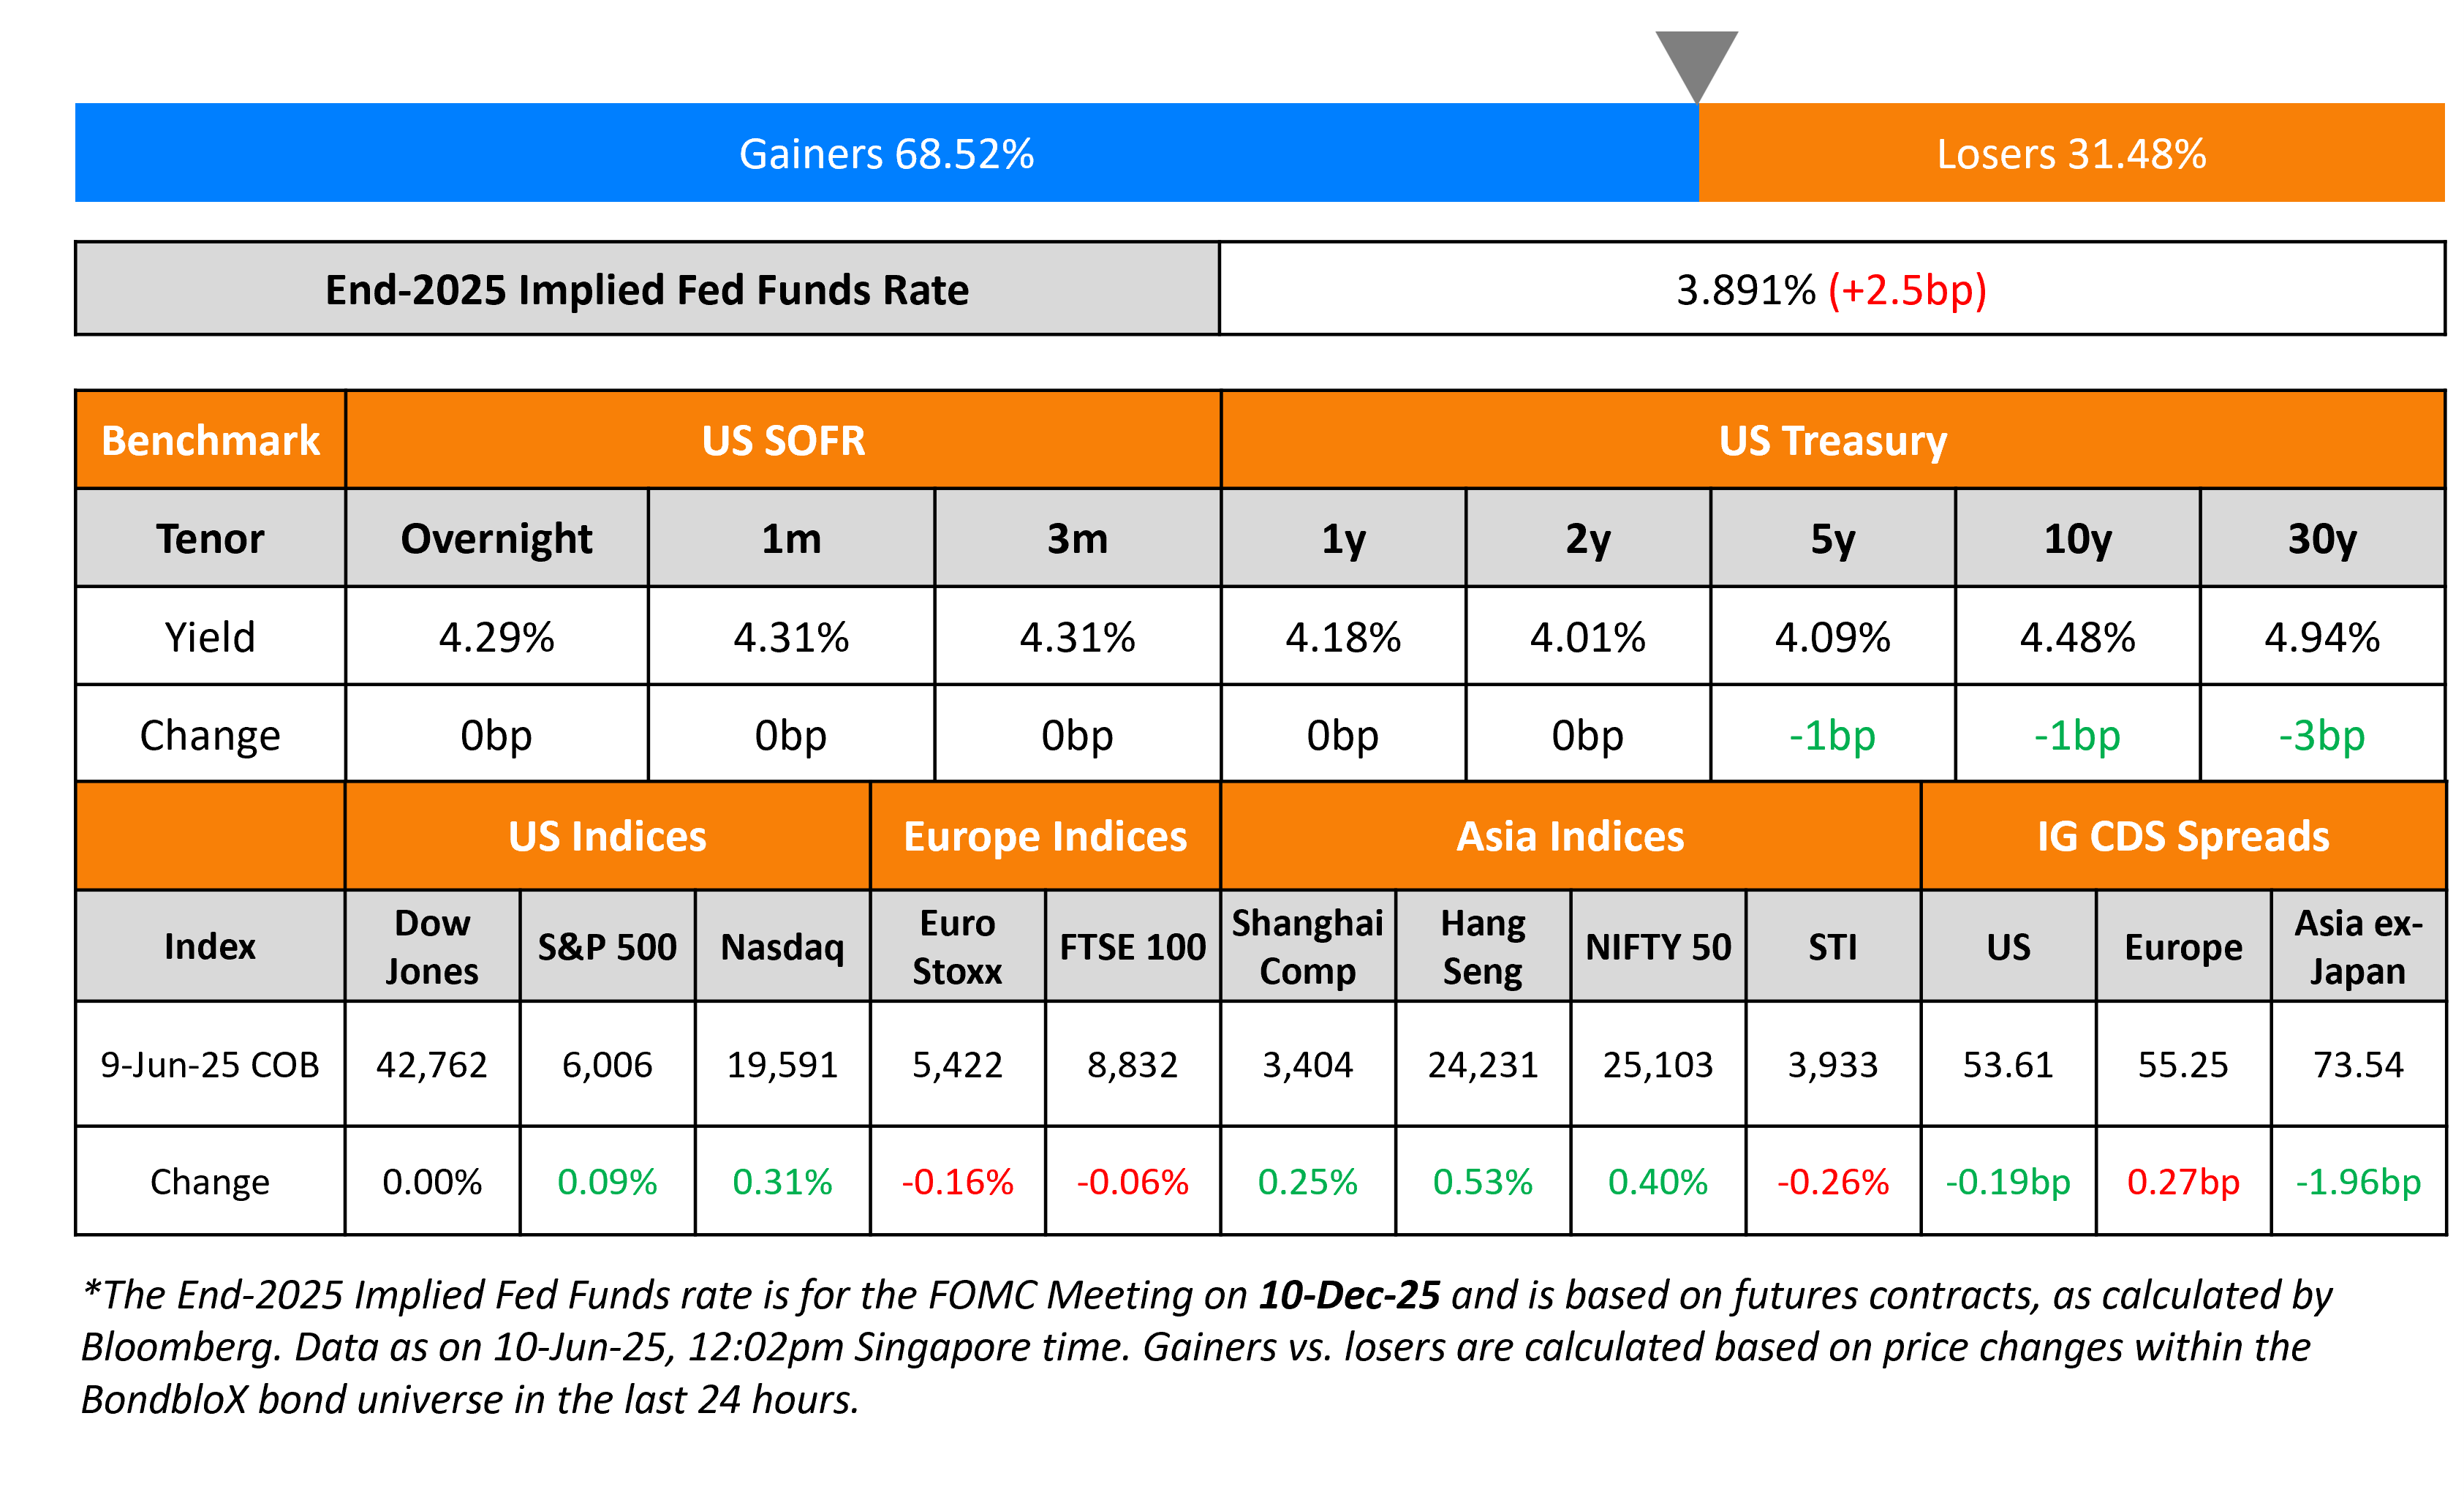The height and width of the screenshot is (1503, 2464).
Task: Select the IG CDS Spreads section header
Action: 2183,836
